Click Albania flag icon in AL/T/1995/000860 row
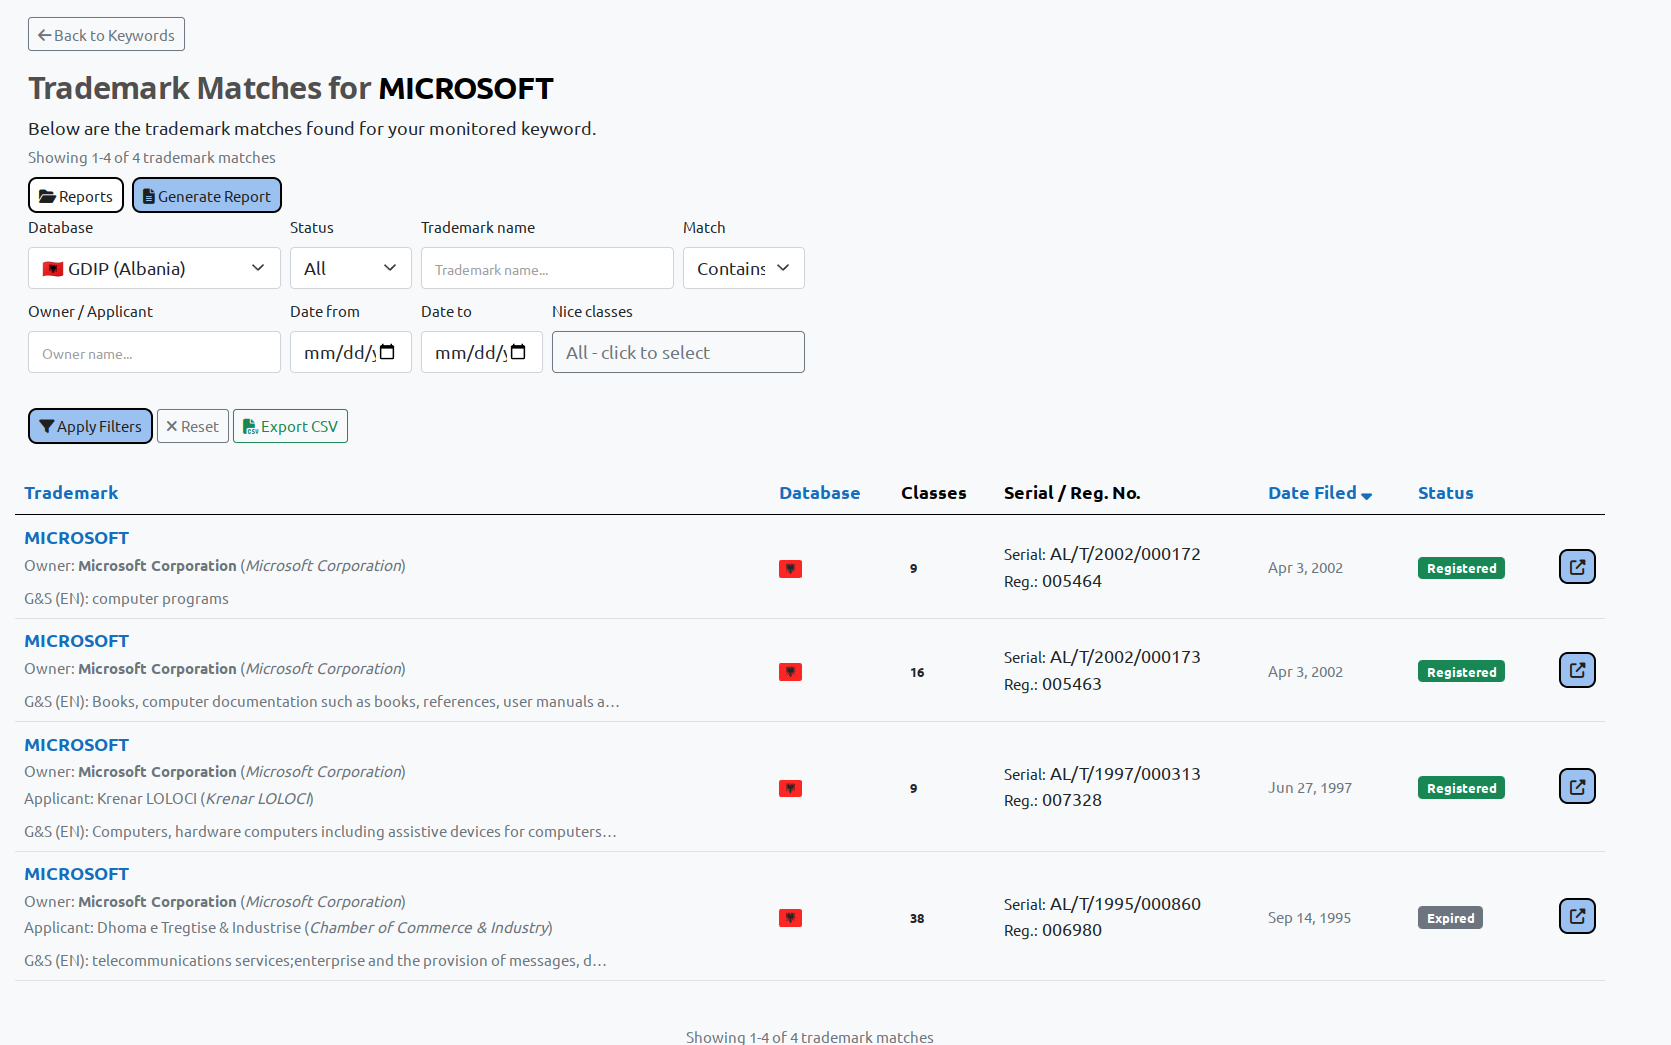Image resolution: width=1671 pixels, height=1045 pixels. (790, 918)
